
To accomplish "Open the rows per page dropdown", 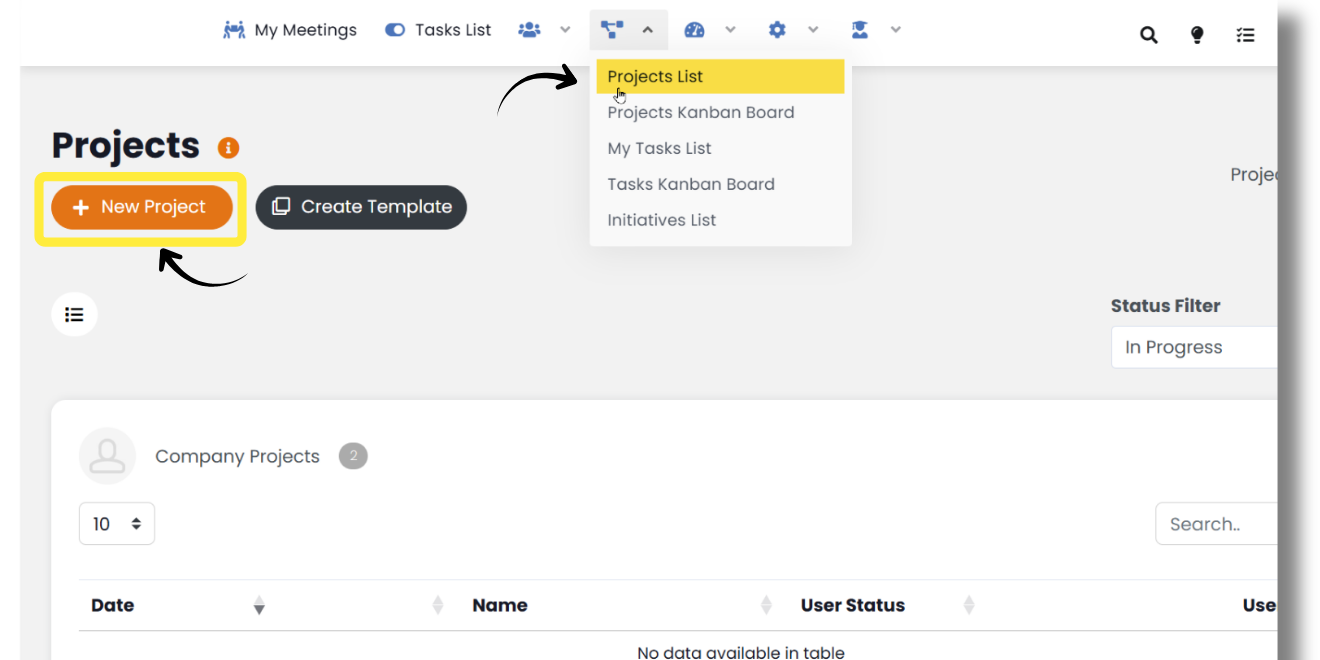I will (x=117, y=524).
